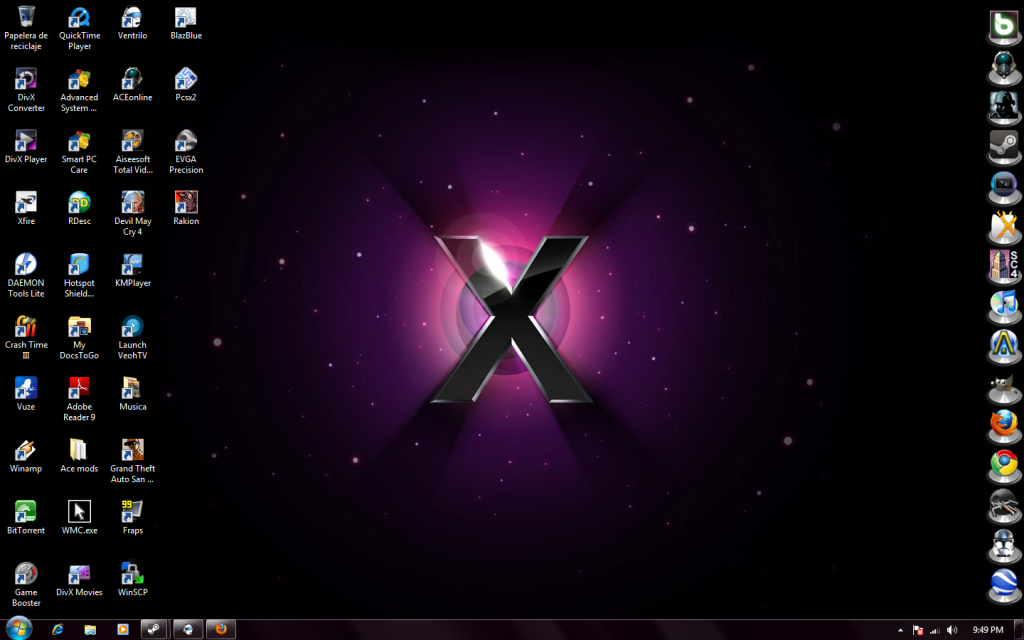Select the ACEonline desktop shortcut
The image size is (1024, 640).
pyautogui.click(x=133, y=85)
